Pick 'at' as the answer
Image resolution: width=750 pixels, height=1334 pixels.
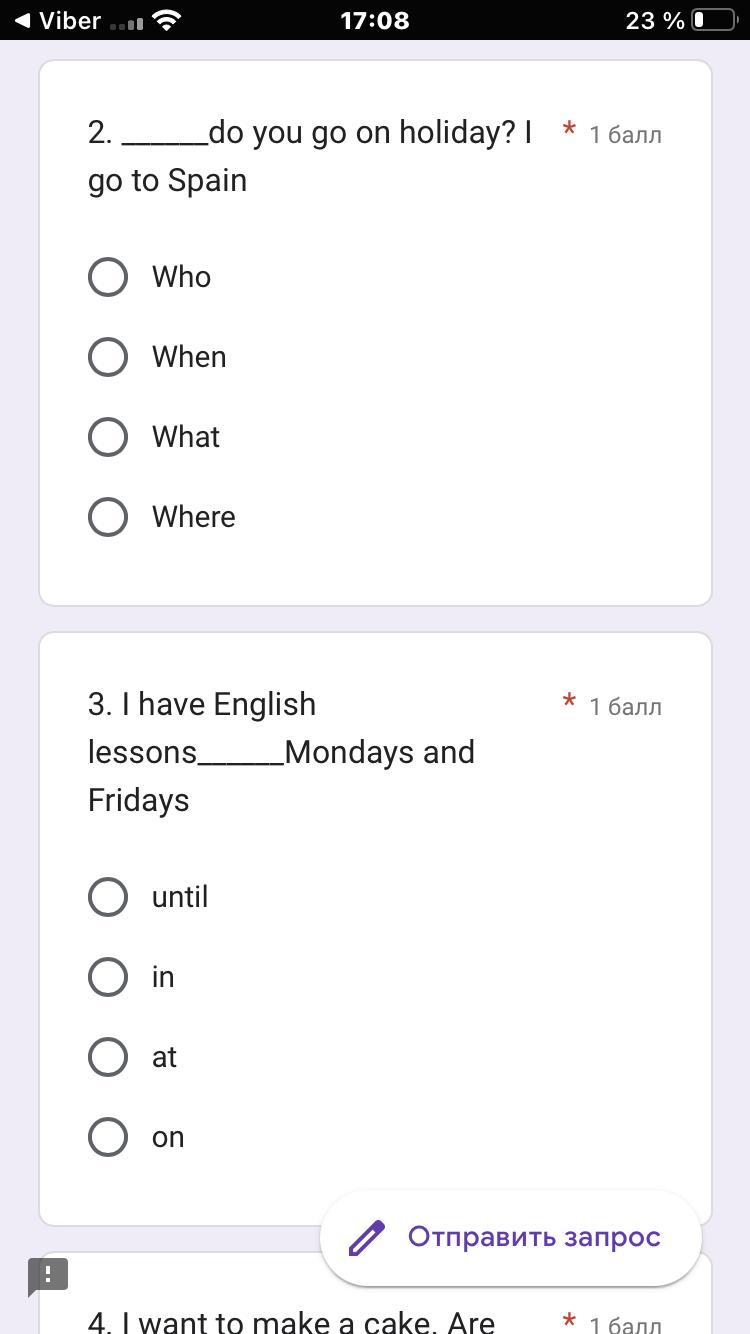(108, 1057)
